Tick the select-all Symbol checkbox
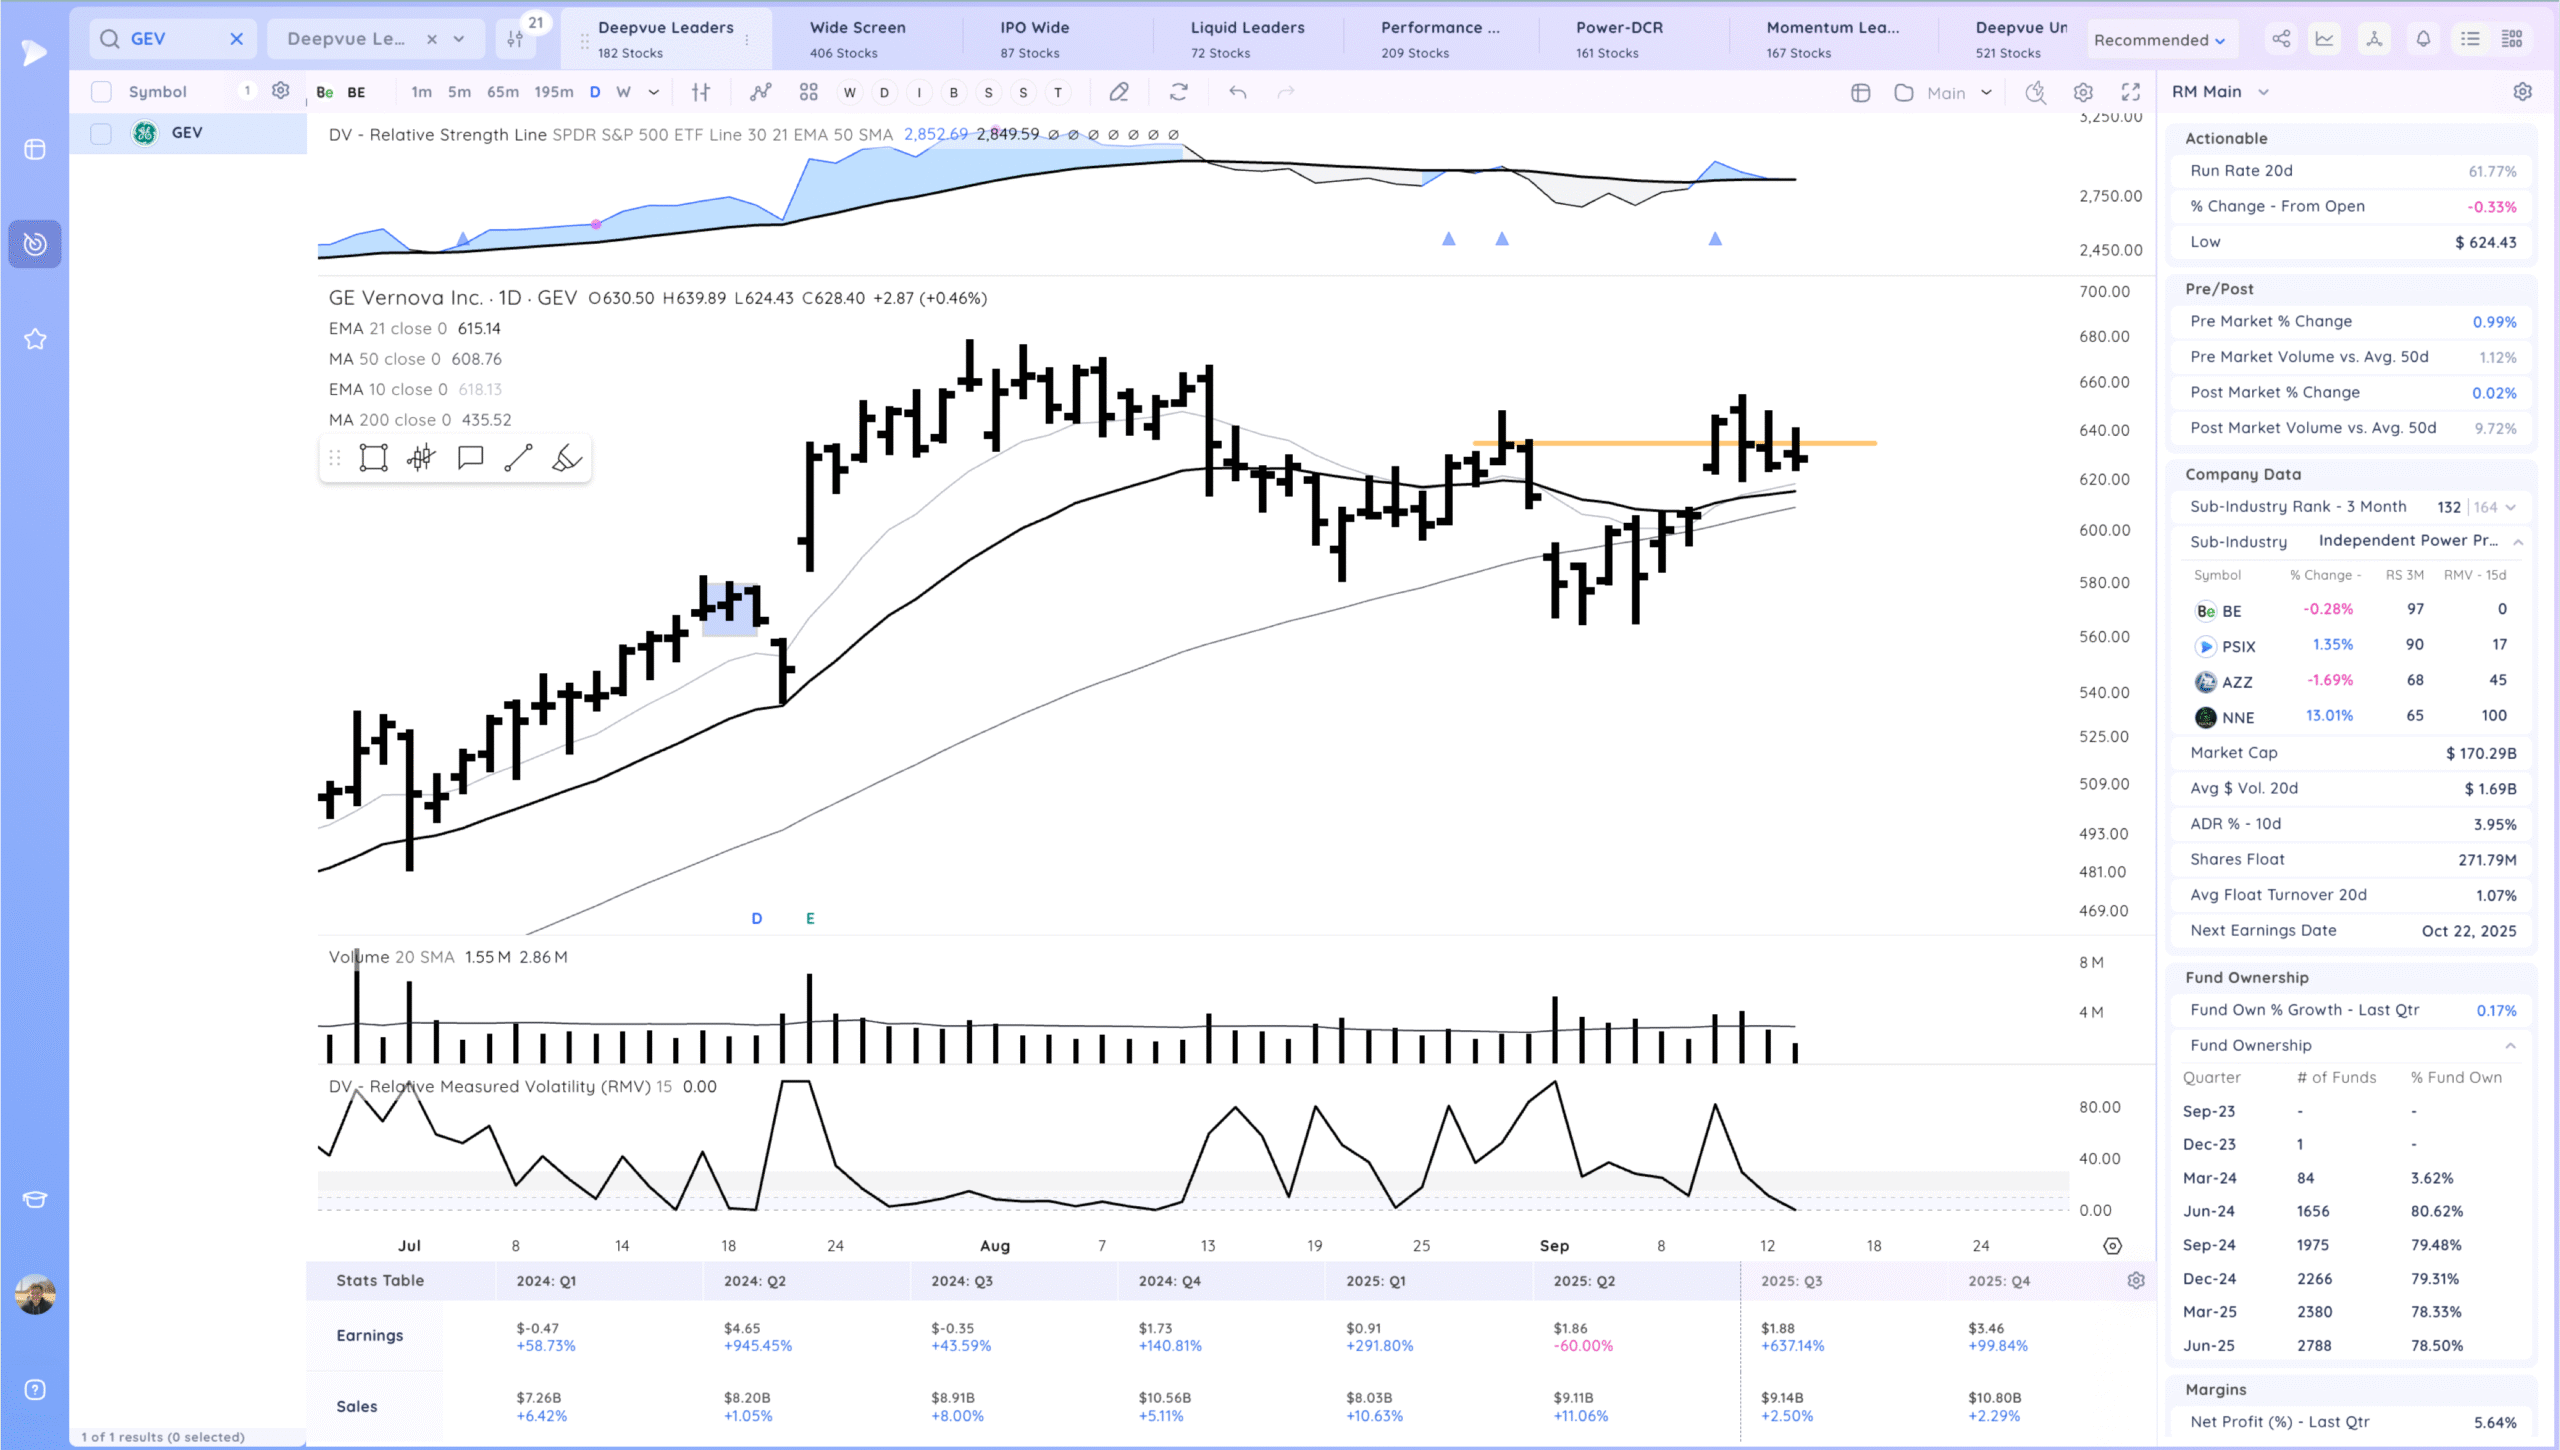Screen dimensions: 2560x1450 coord(101,92)
